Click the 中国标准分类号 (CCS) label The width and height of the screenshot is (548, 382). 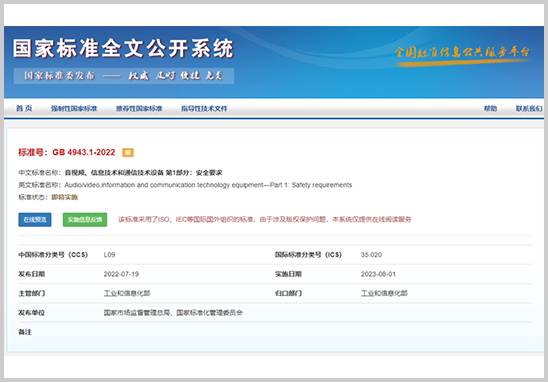pos(53,255)
